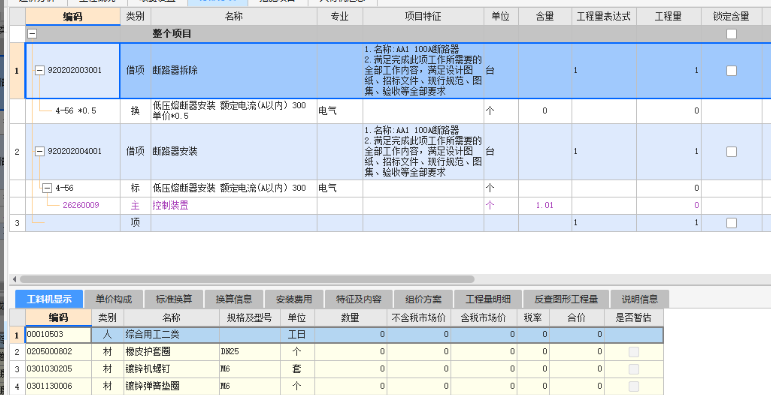Select material code 26260009
The height and width of the screenshot is (395, 771).
pos(73,206)
